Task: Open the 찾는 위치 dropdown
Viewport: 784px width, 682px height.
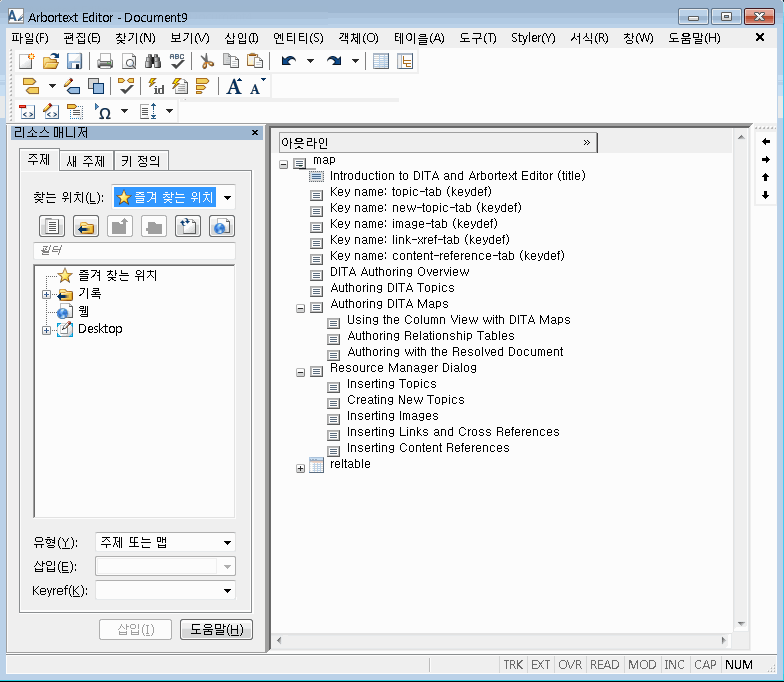Action: [x=228, y=198]
